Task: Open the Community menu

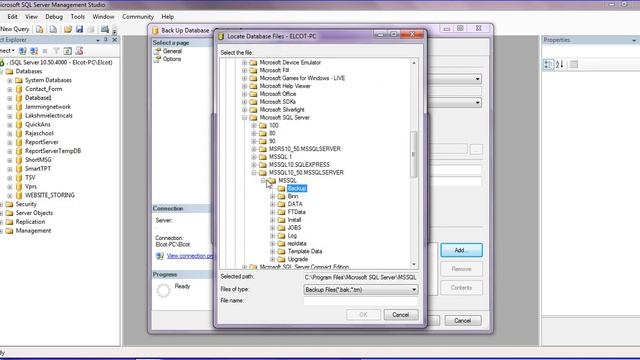Action: [138, 17]
